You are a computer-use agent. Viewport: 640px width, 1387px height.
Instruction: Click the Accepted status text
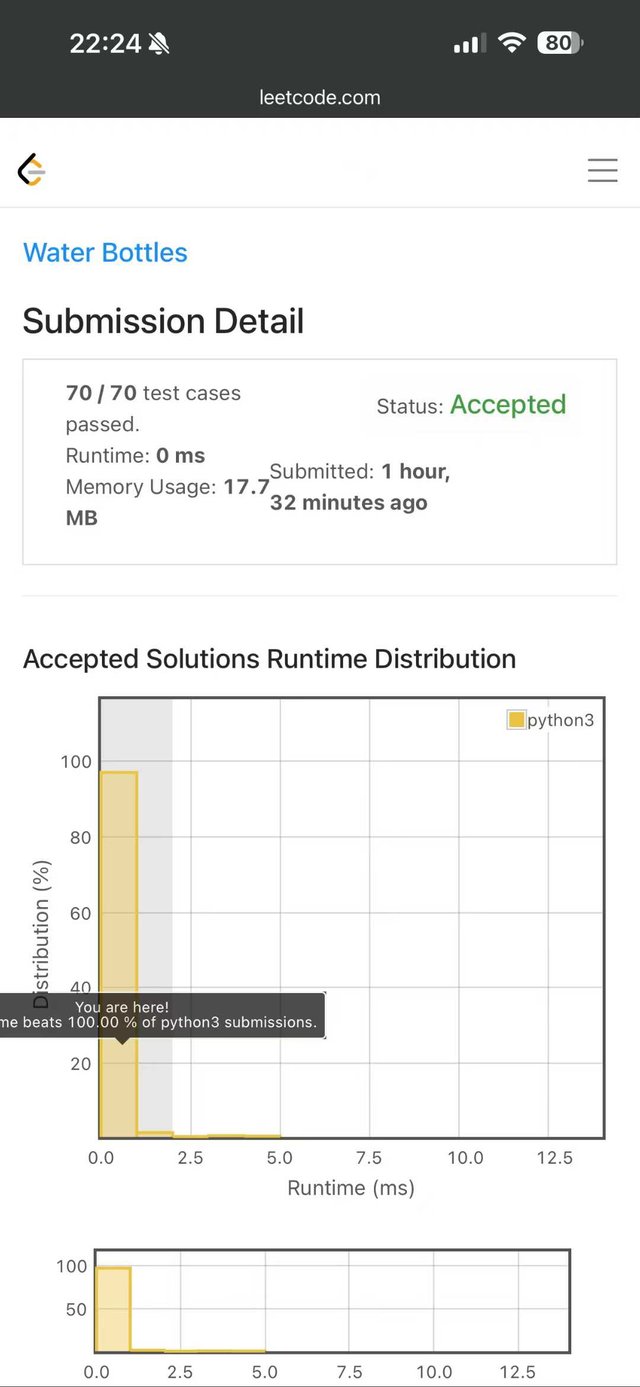click(508, 405)
